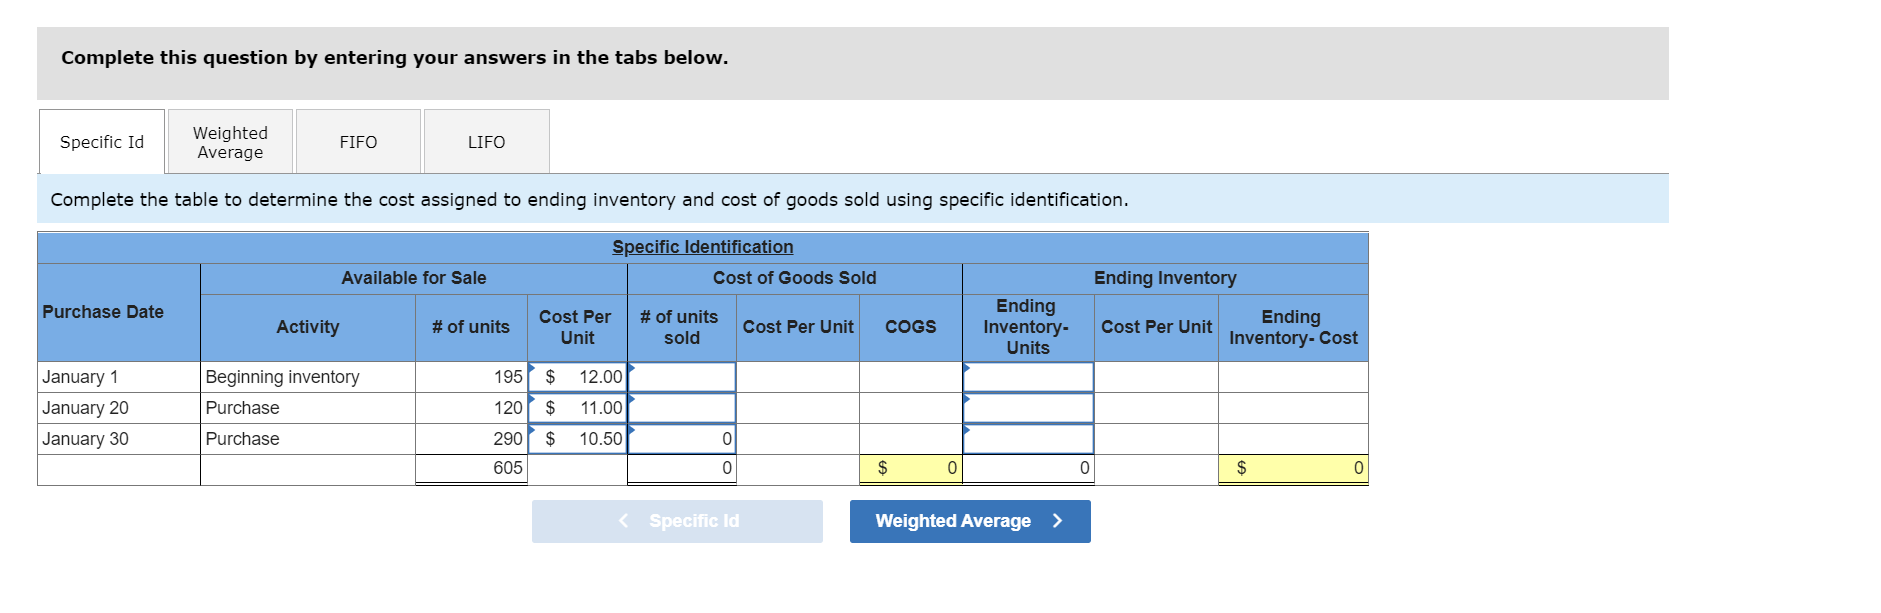Click the Ending Inventory group header
1881x613 pixels.
(1165, 278)
